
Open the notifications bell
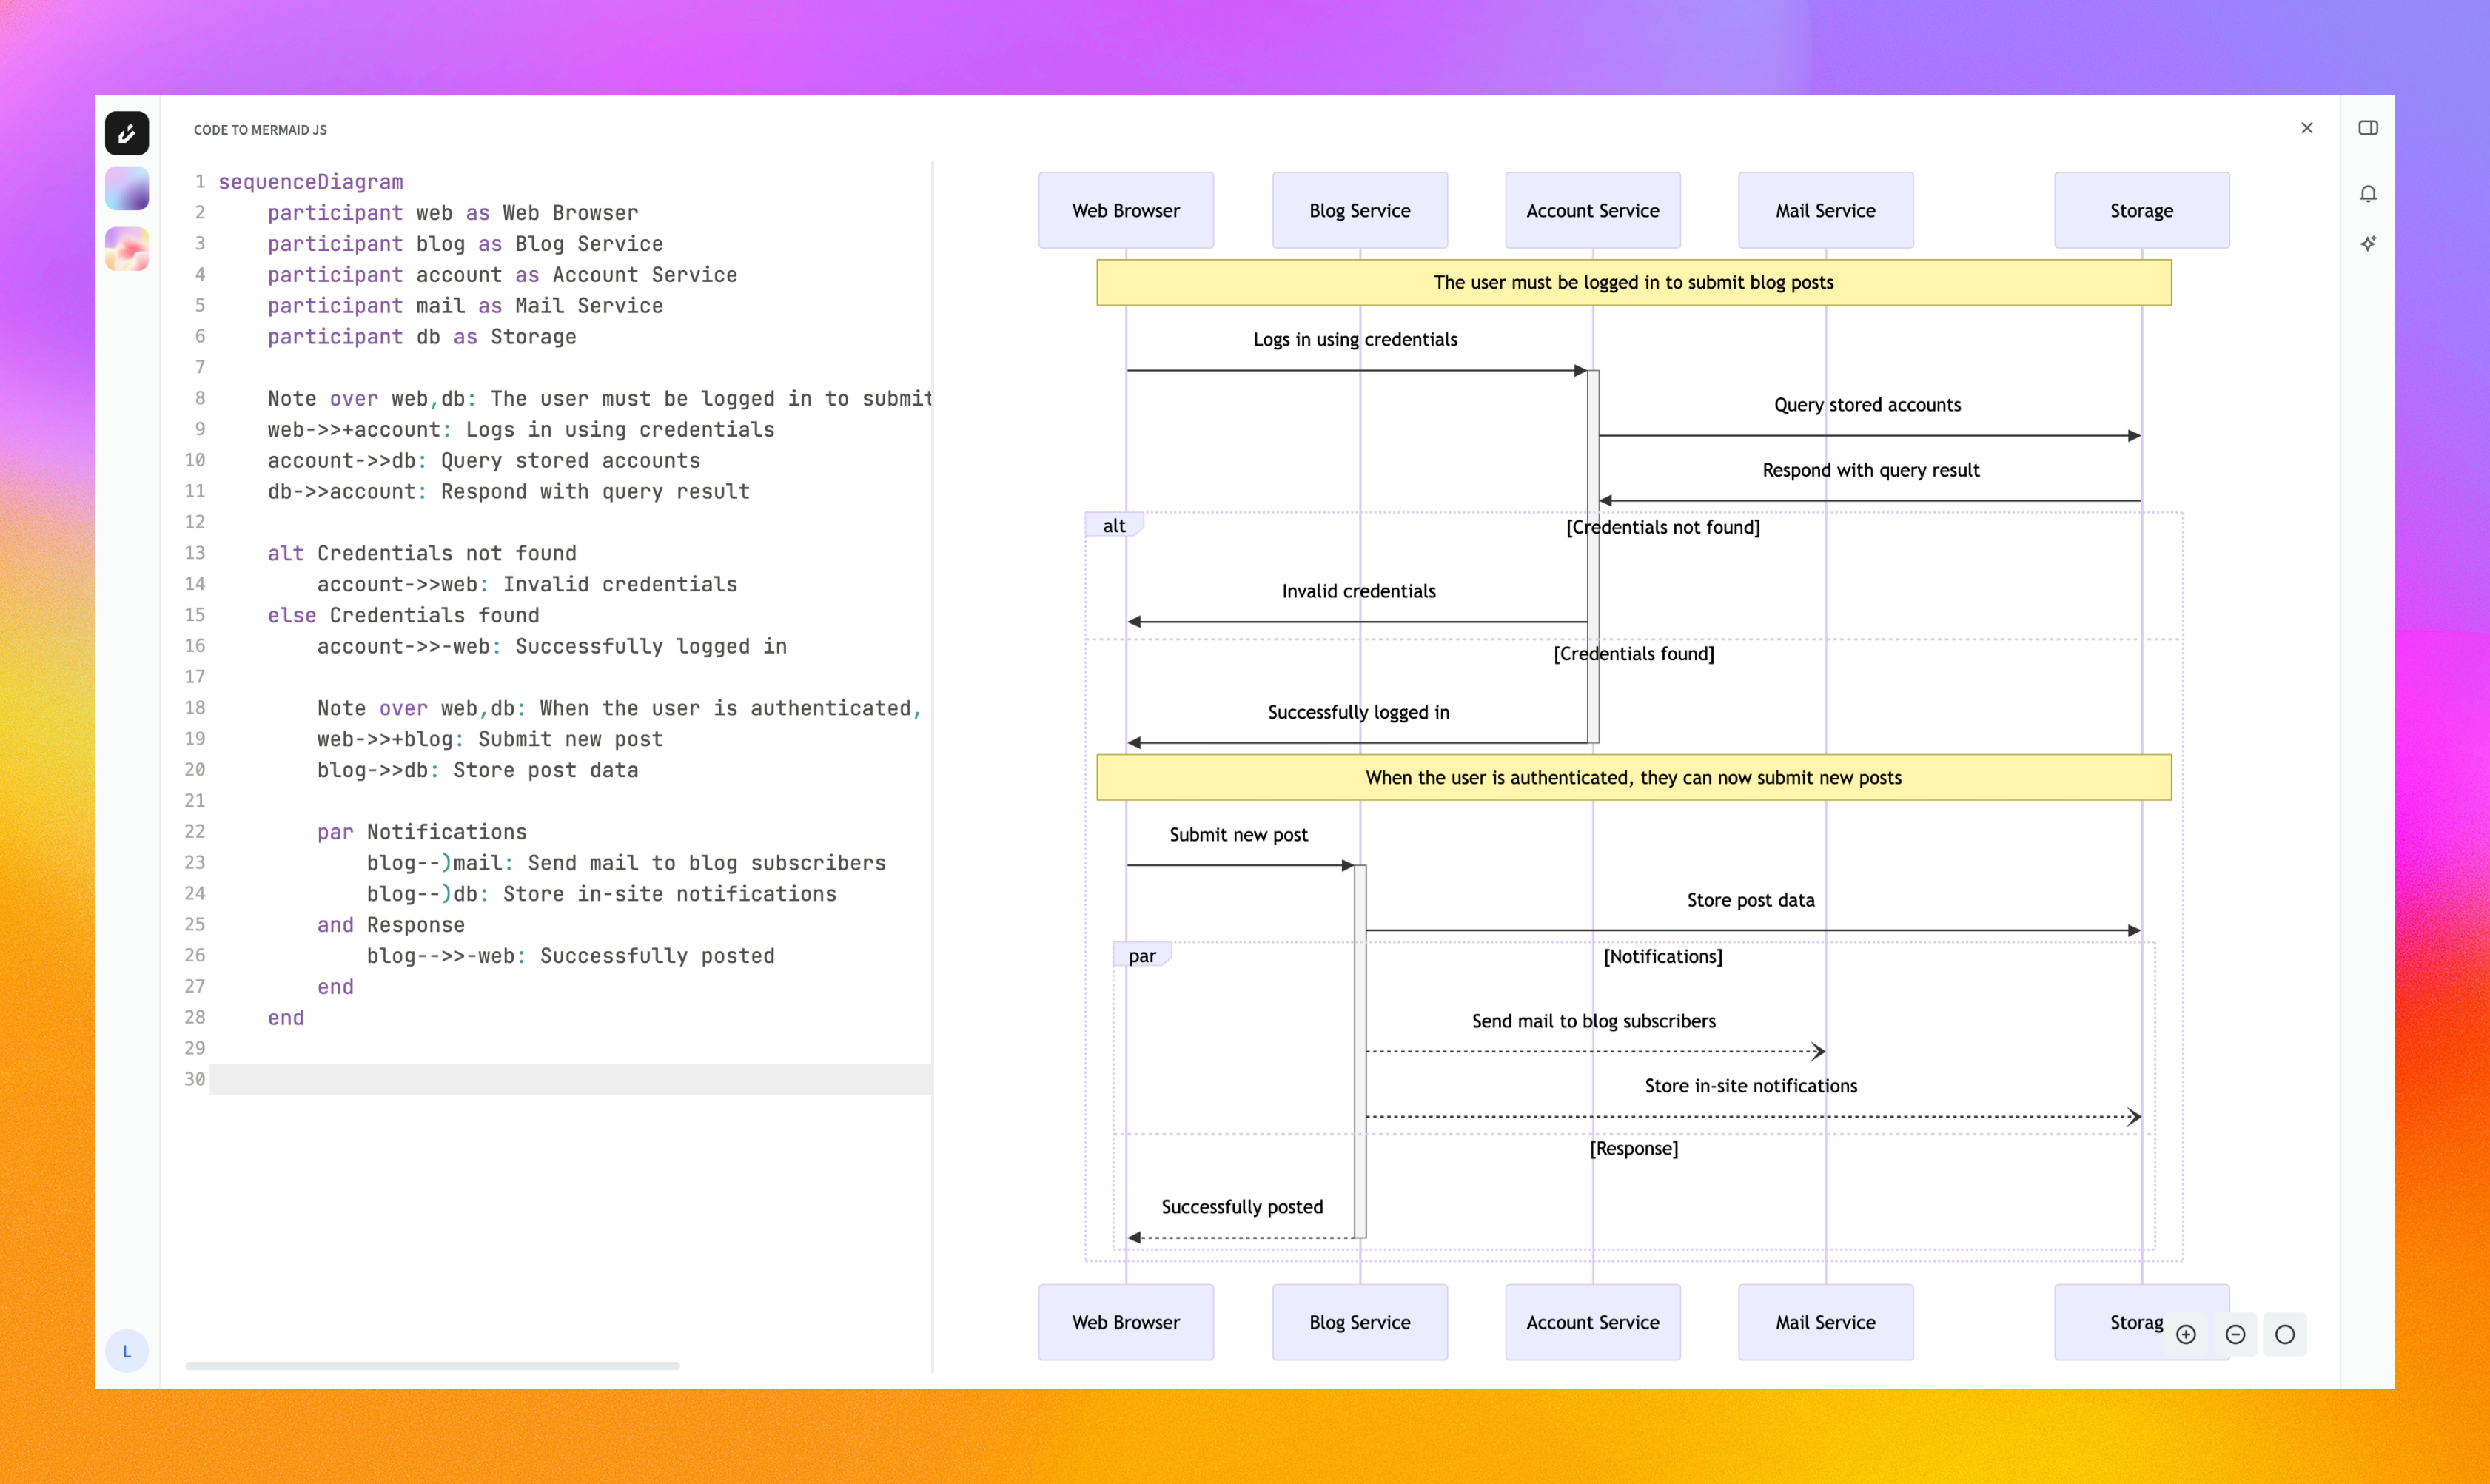coord(2368,194)
